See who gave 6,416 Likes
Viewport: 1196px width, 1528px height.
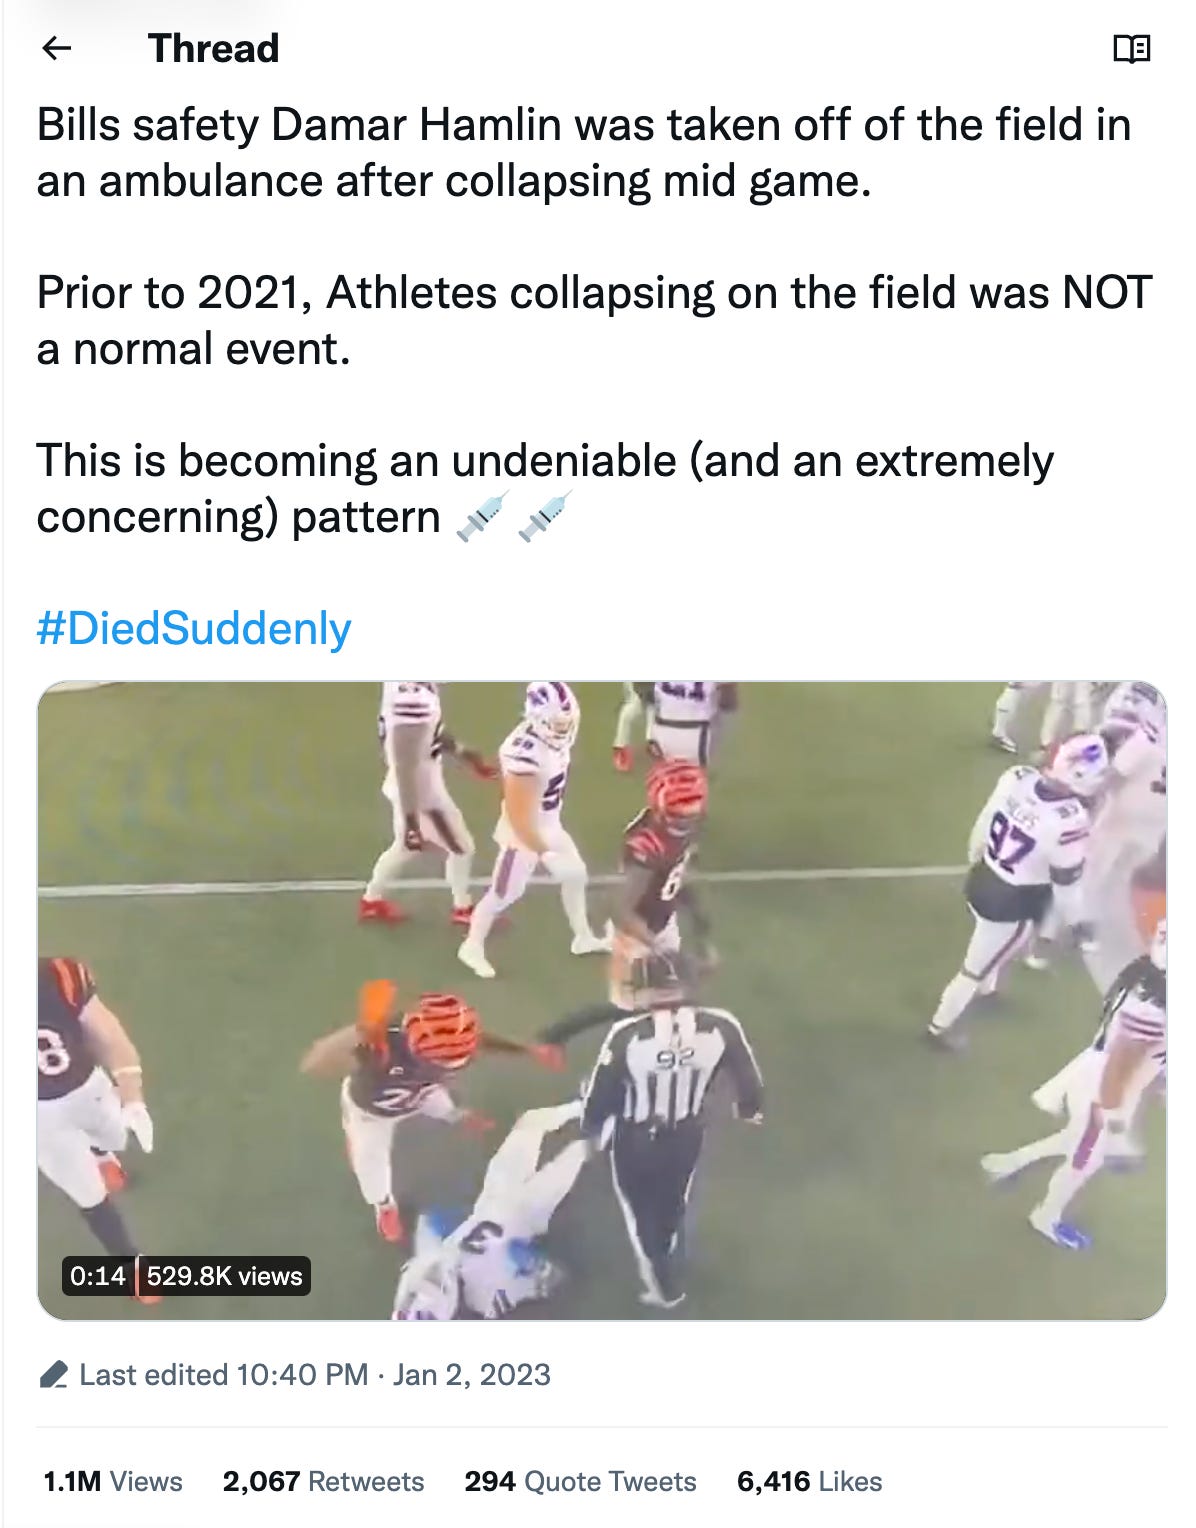(809, 1481)
